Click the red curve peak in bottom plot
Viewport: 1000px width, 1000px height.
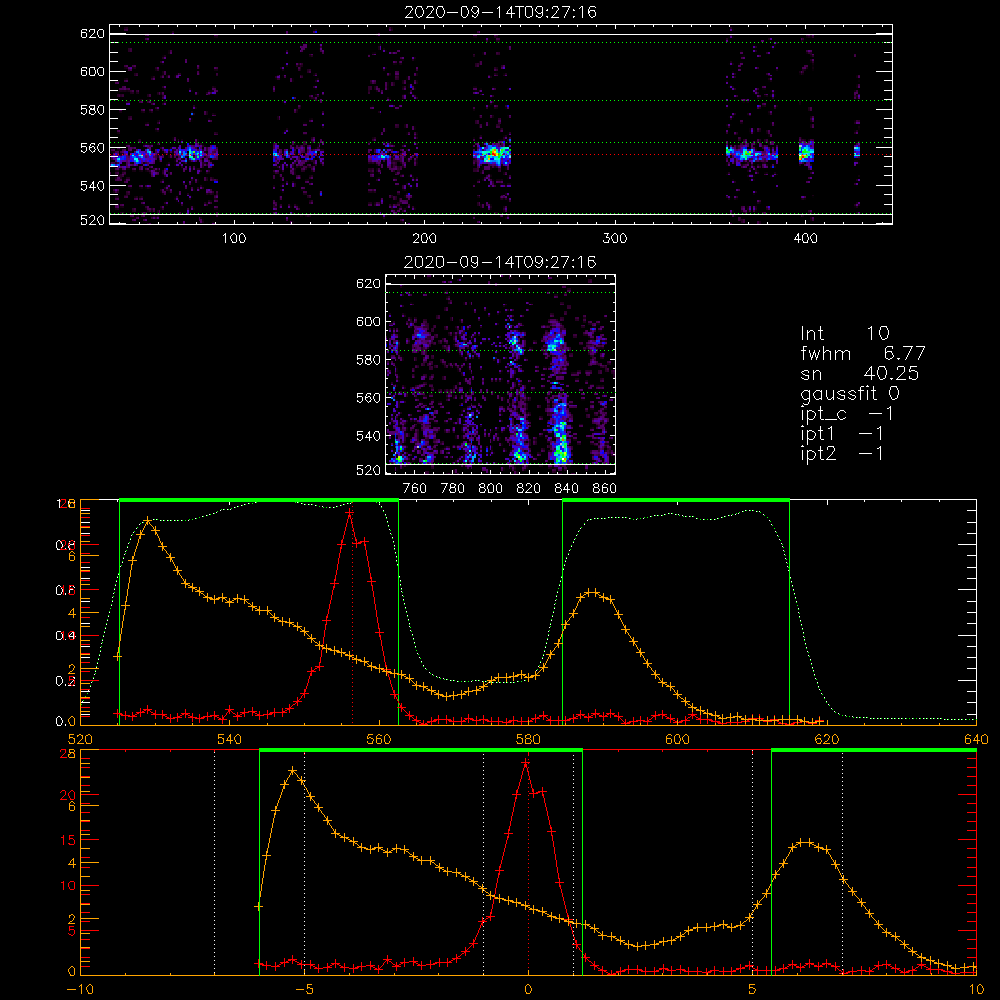coord(526,762)
